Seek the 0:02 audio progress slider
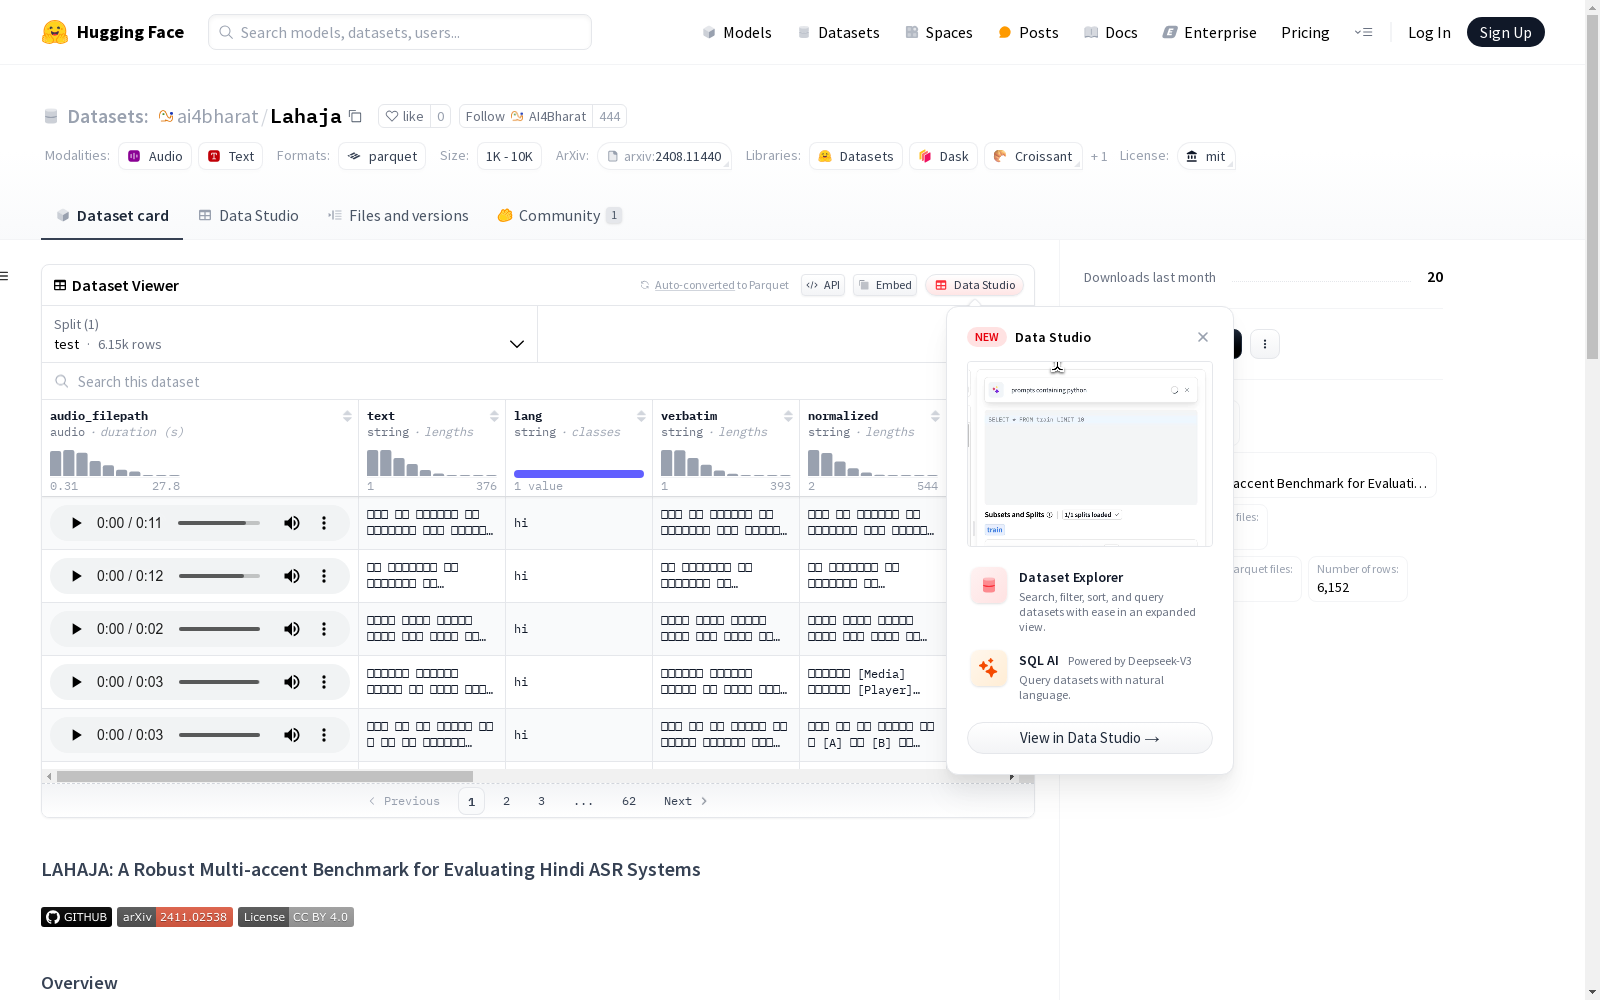The image size is (1600, 1000). point(219,629)
